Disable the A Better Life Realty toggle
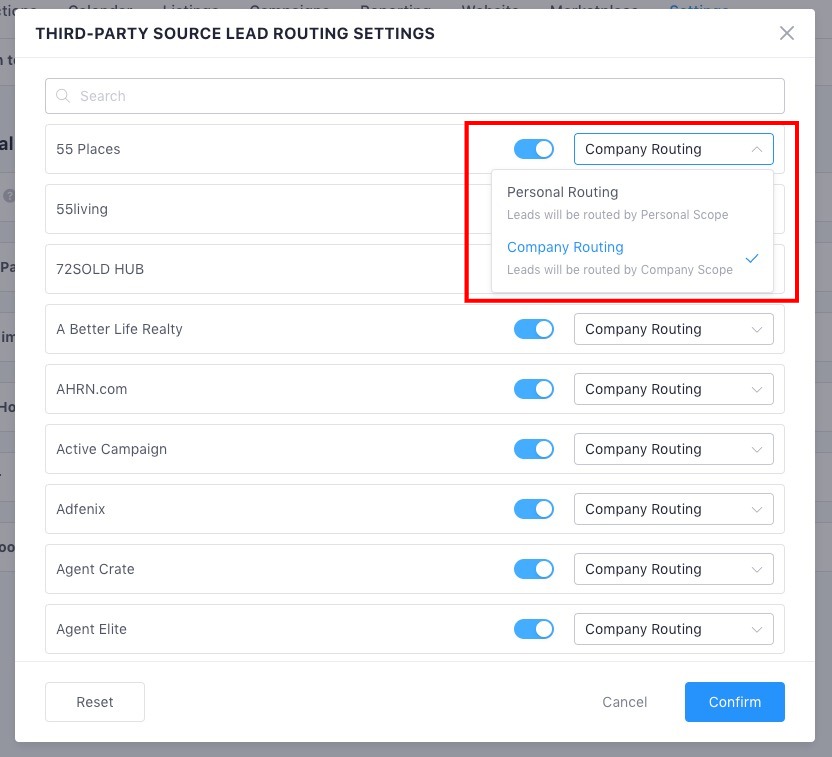Viewport: 832px width, 757px height. [x=533, y=329]
